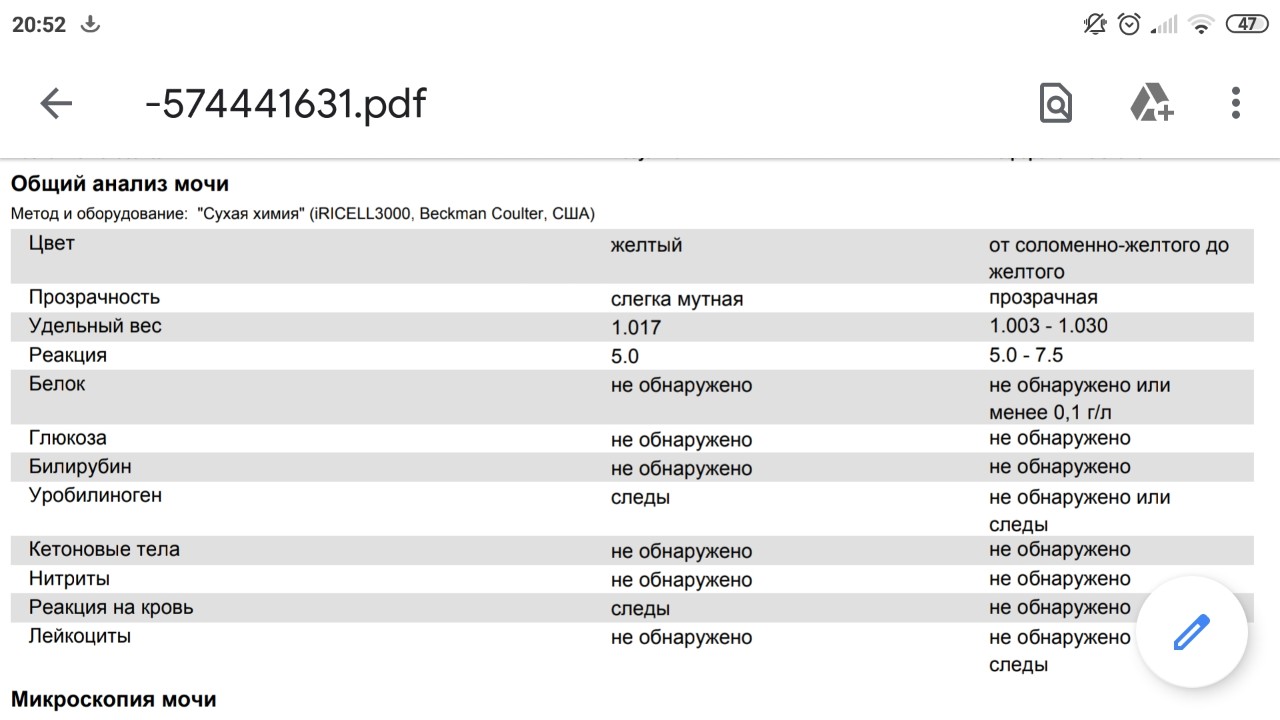The width and height of the screenshot is (1280, 720).
Task: Select the result value желтый
Action: 647,245
